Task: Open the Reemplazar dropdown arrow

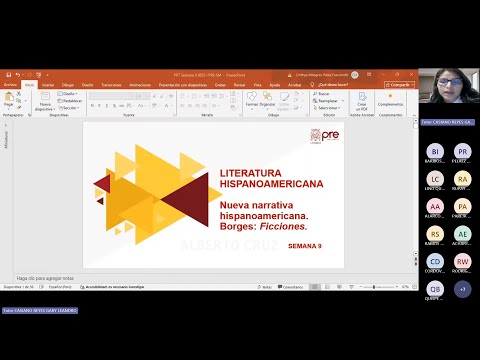Action: [x=343, y=101]
